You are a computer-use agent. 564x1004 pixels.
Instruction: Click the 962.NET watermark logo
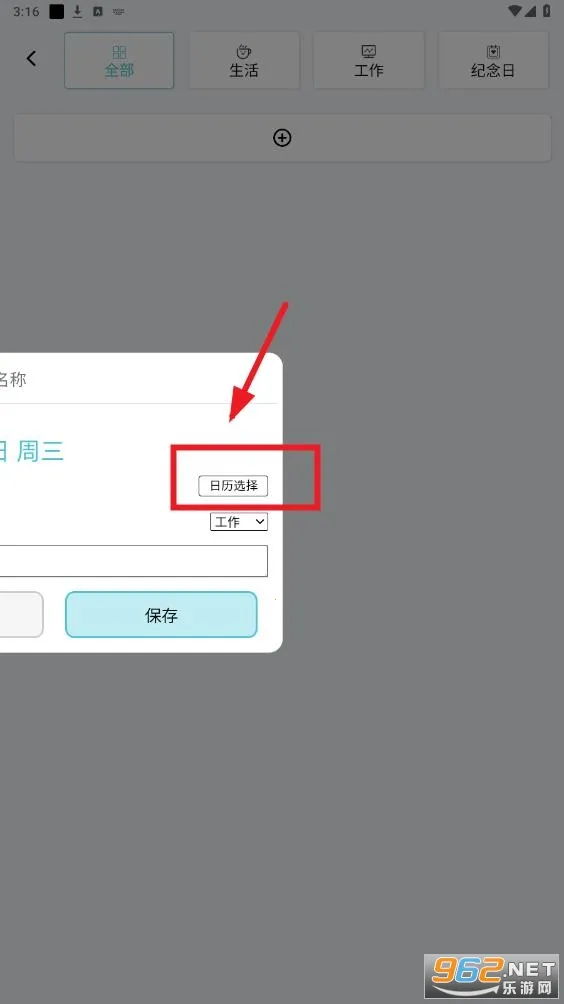[x=491, y=976]
